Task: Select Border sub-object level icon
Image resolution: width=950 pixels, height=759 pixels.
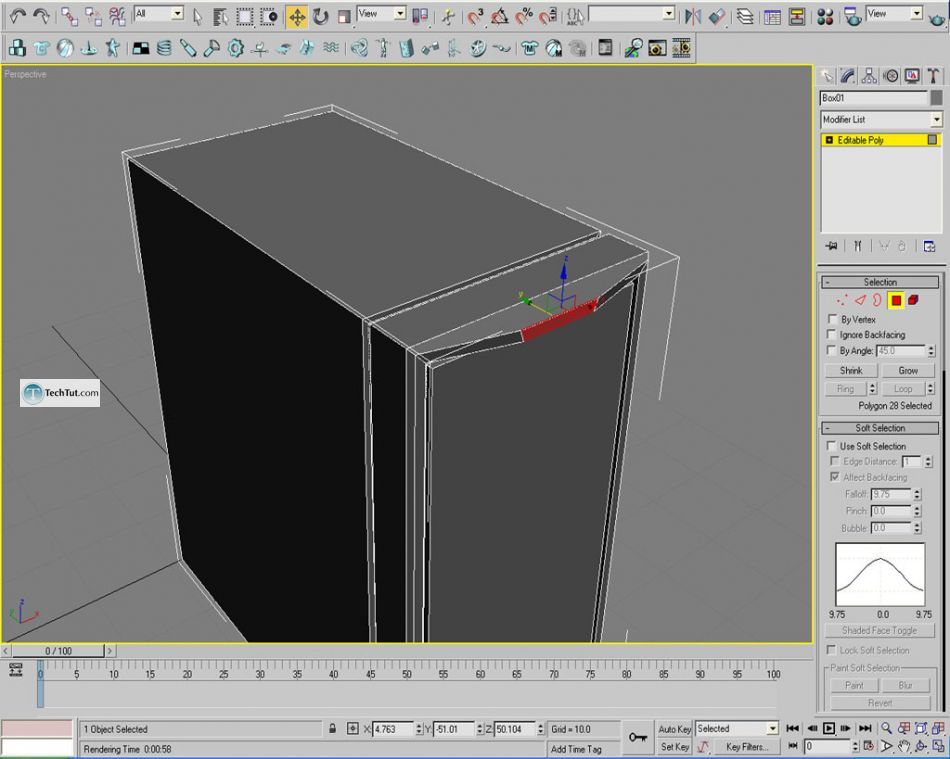Action: point(877,300)
